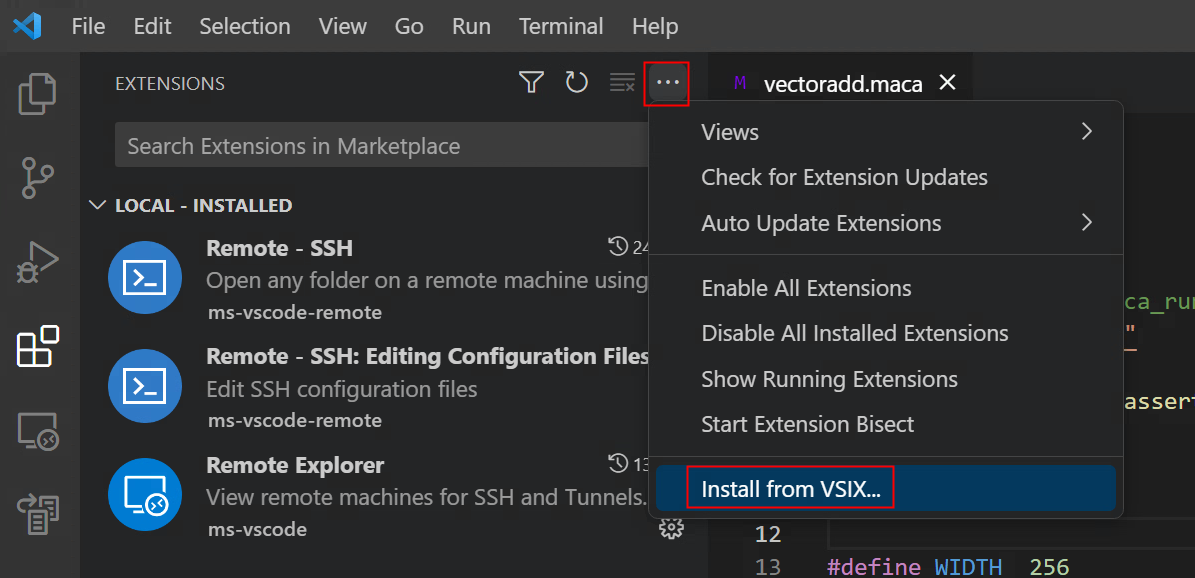
Task: Click the clear extensions search results icon
Action: 622,83
